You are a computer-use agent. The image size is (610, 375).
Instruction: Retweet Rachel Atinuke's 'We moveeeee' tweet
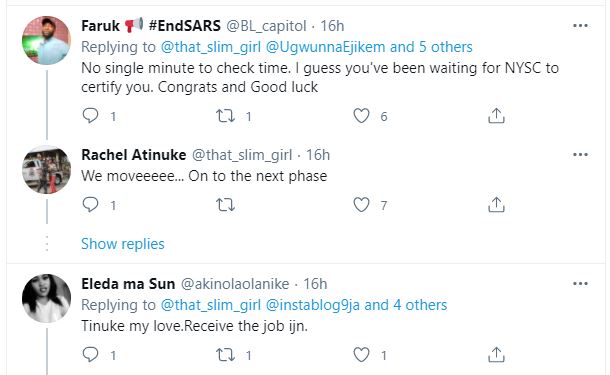click(226, 205)
